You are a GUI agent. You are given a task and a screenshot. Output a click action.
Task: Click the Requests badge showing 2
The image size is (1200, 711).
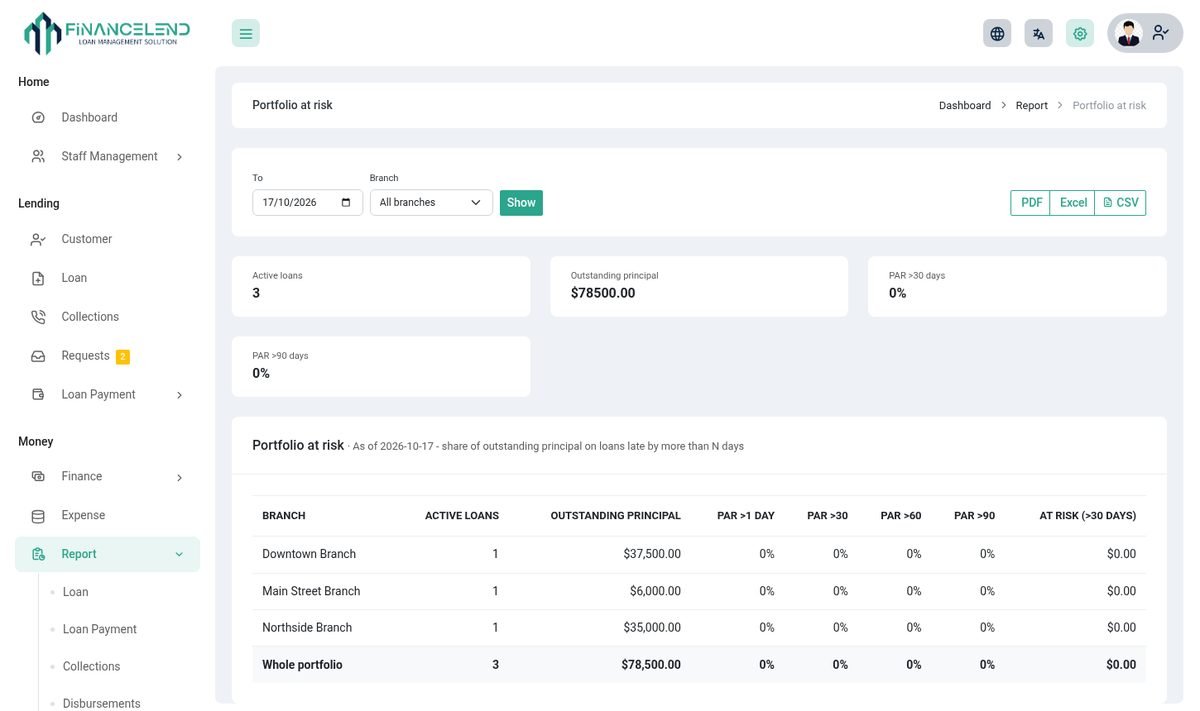point(123,356)
